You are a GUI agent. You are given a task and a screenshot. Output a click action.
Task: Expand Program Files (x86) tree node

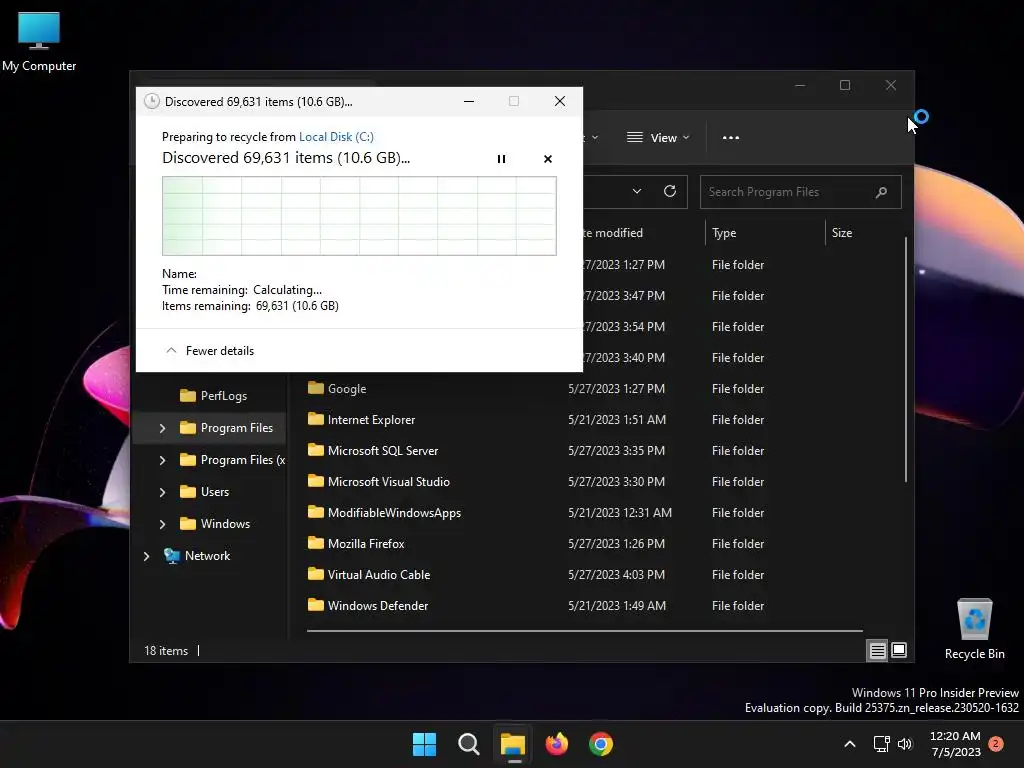coord(163,460)
